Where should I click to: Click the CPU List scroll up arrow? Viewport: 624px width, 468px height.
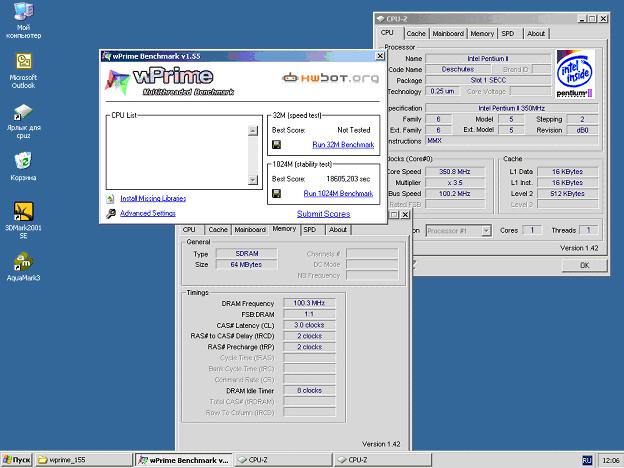pos(253,131)
